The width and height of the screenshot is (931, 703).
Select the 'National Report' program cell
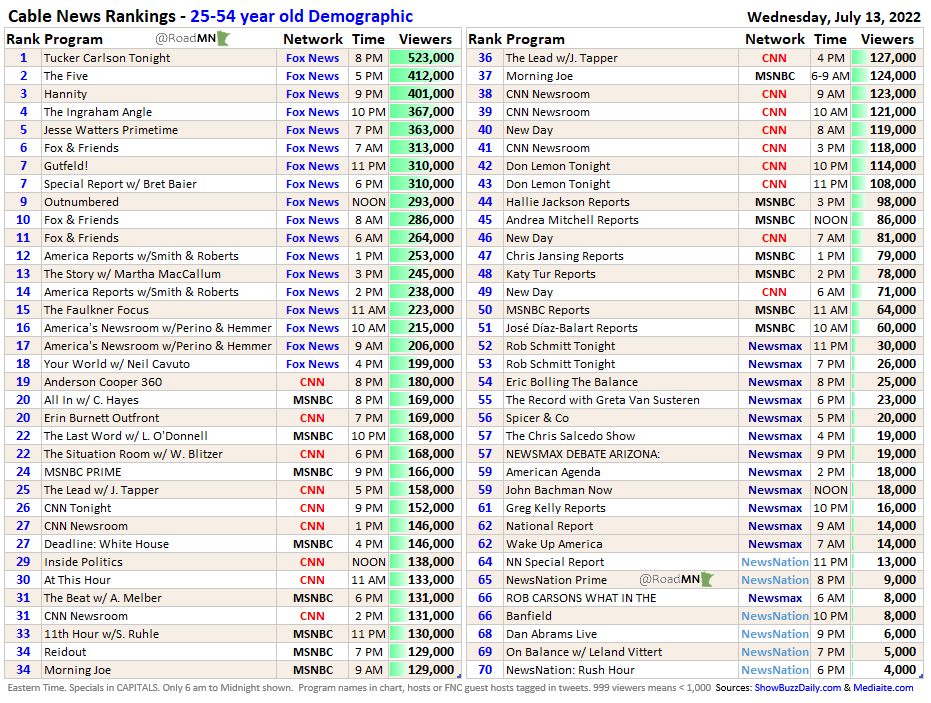tap(621, 526)
